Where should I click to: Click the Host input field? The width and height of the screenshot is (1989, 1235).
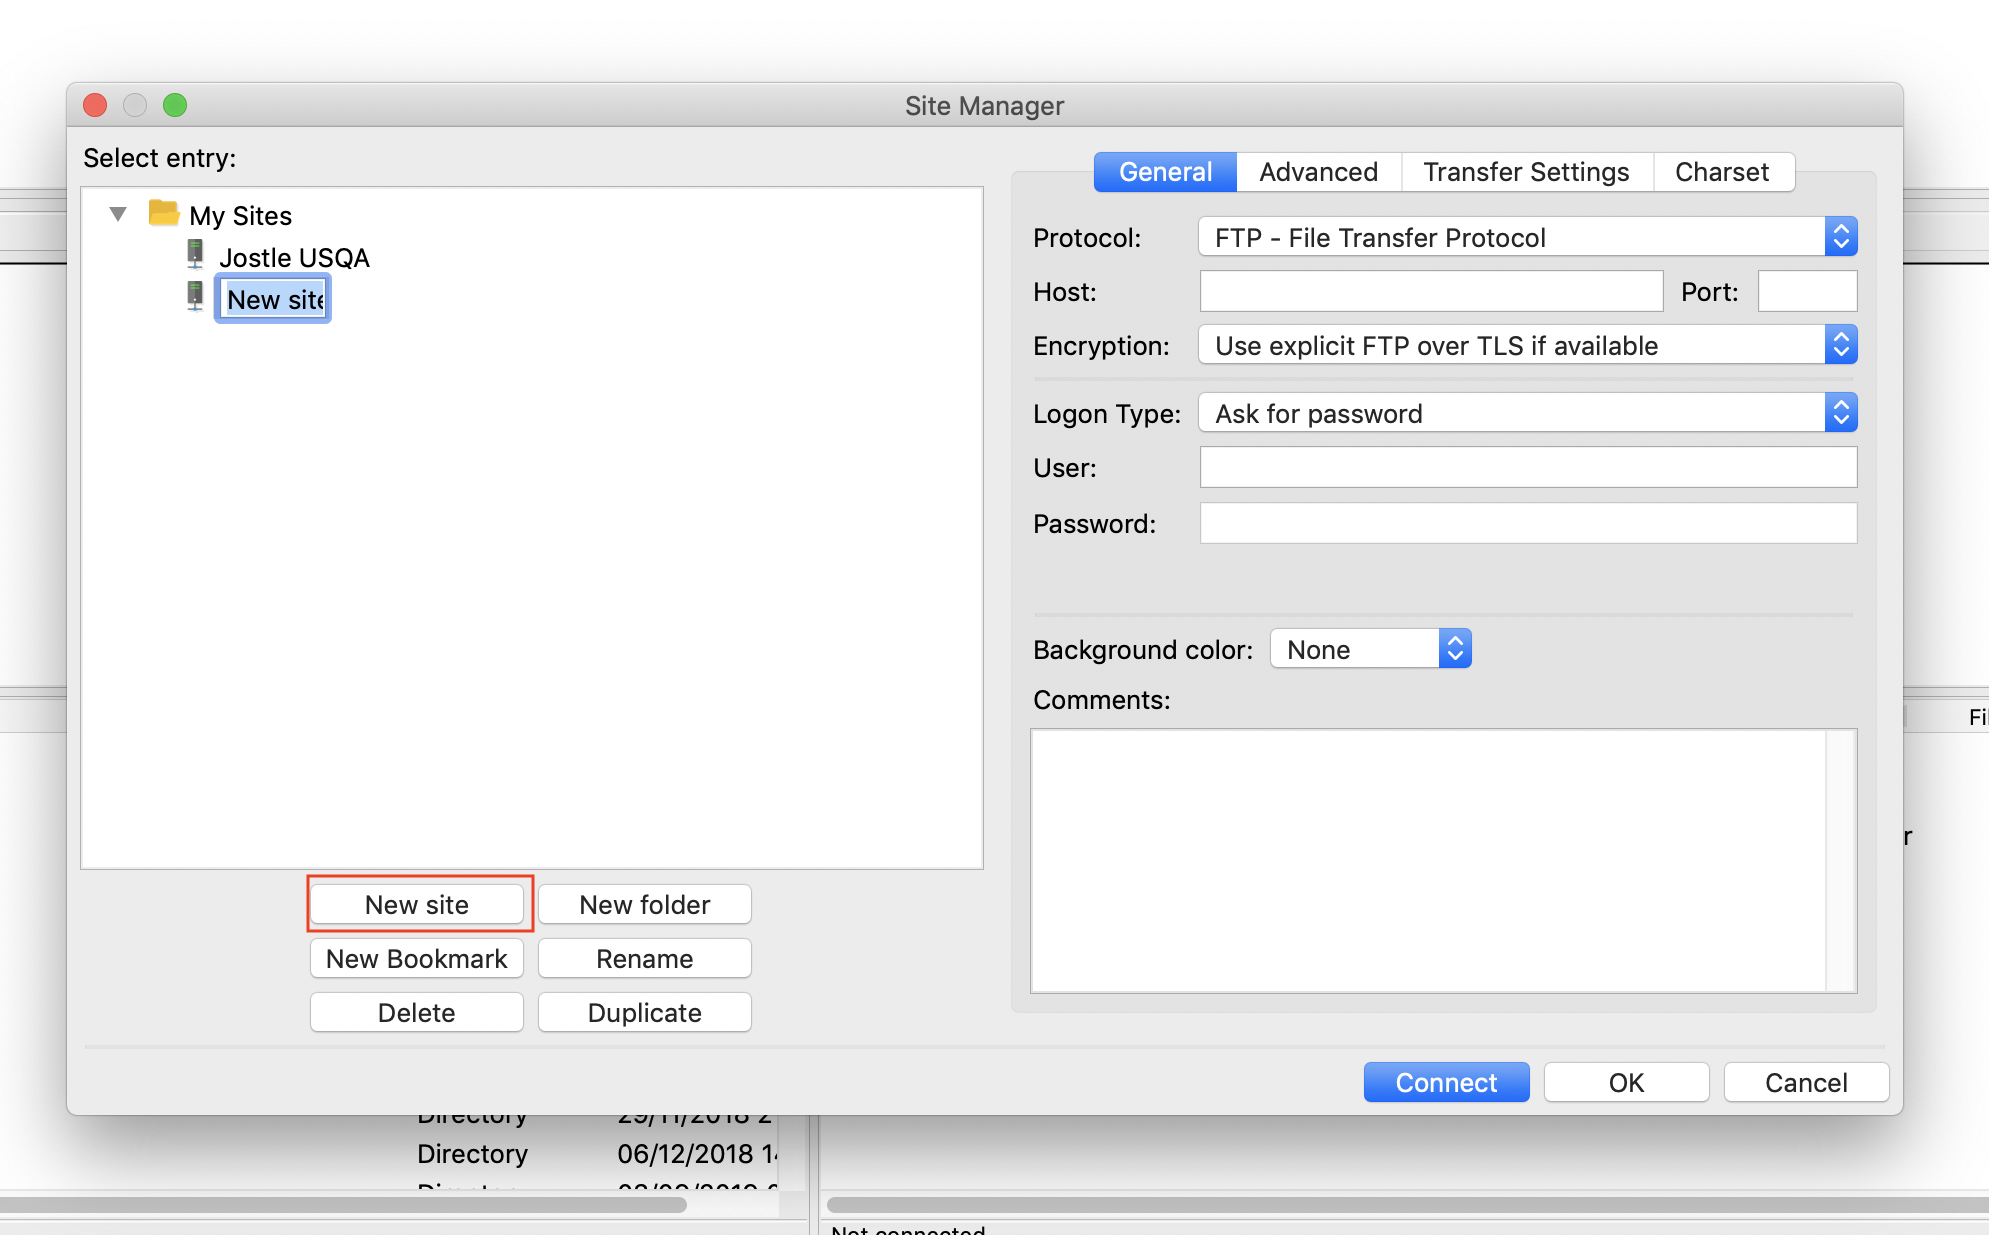[1431, 291]
